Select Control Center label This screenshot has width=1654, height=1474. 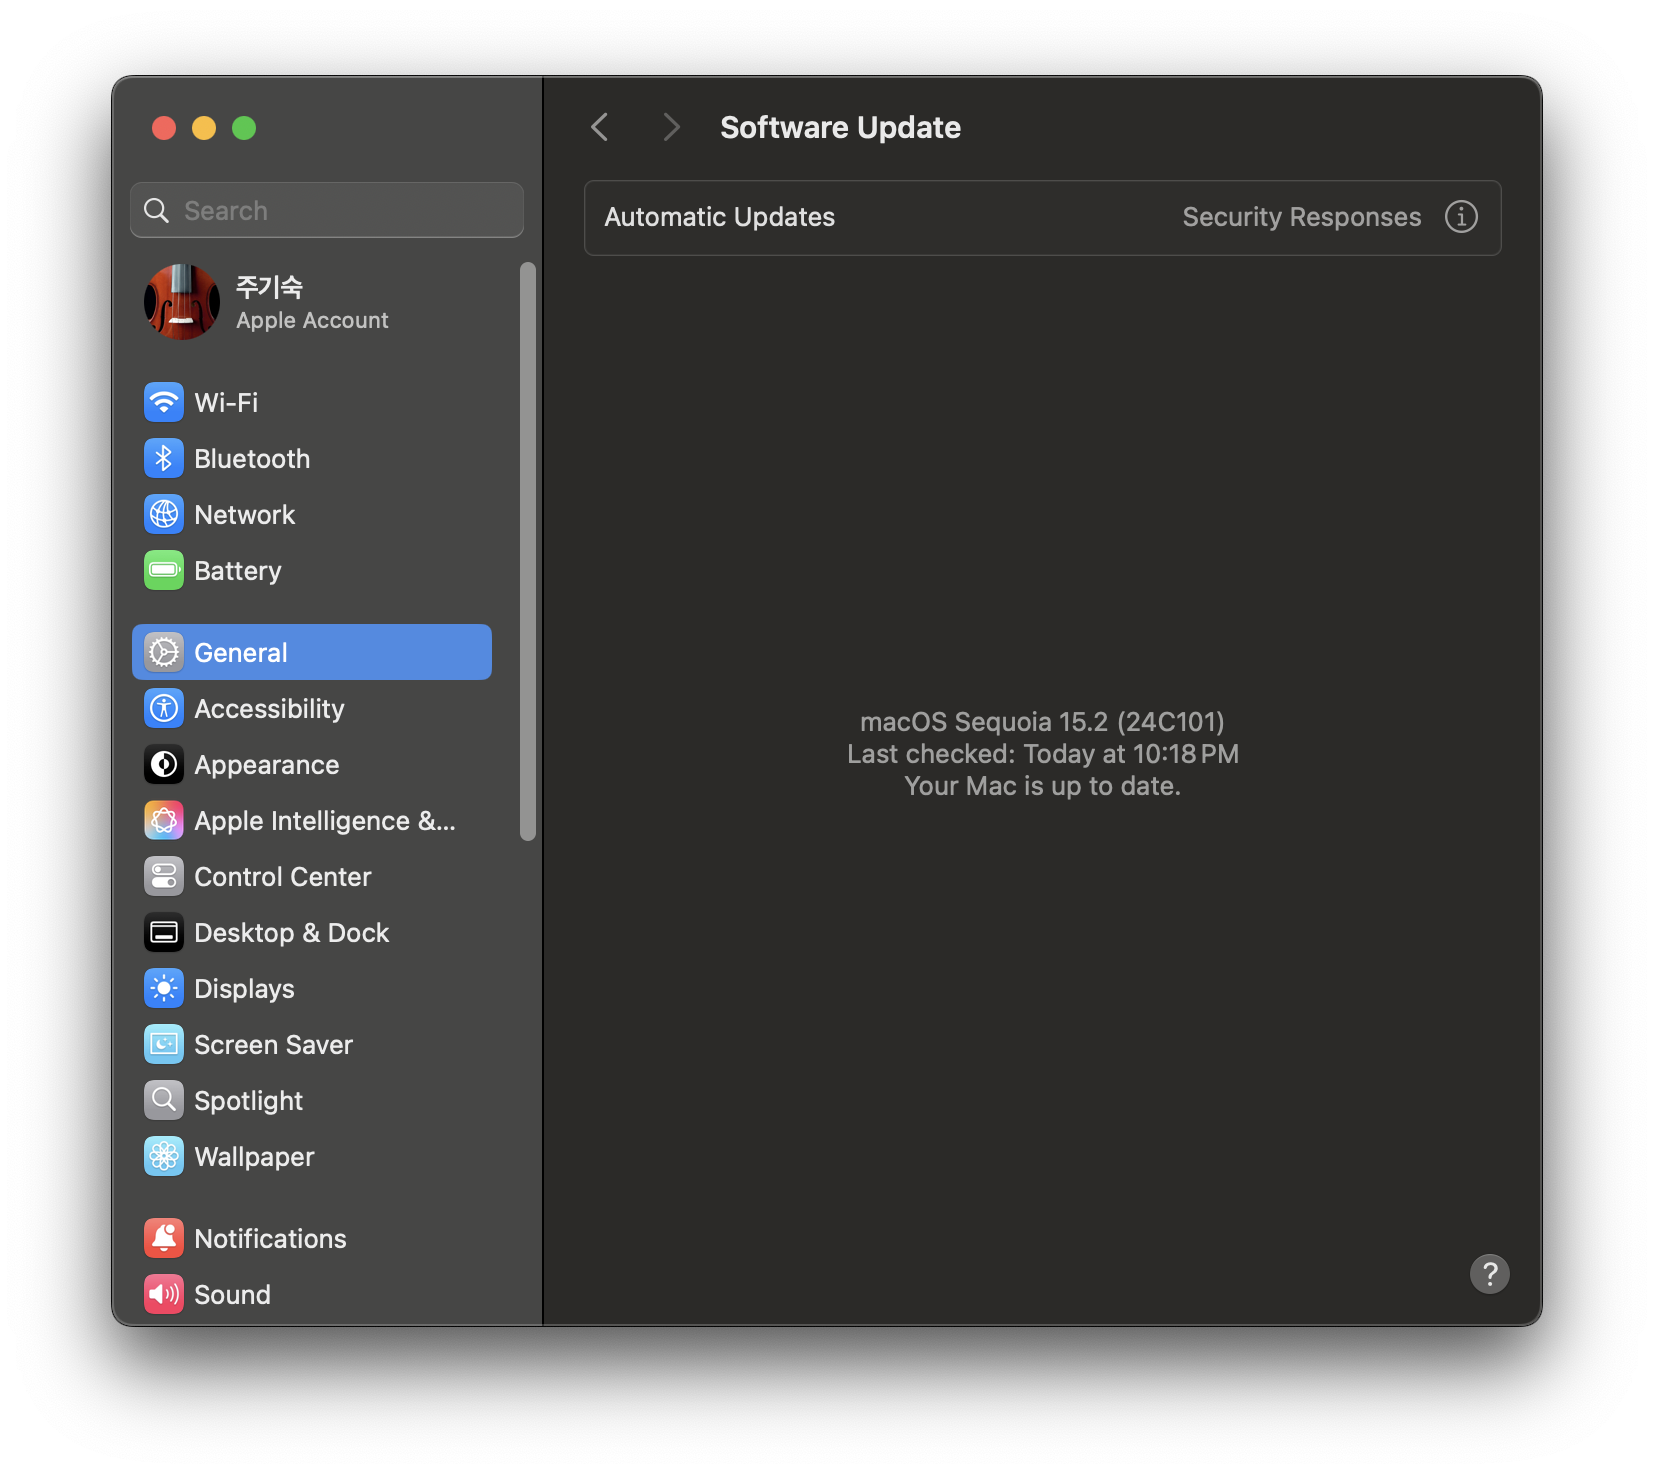tap(283, 876)
